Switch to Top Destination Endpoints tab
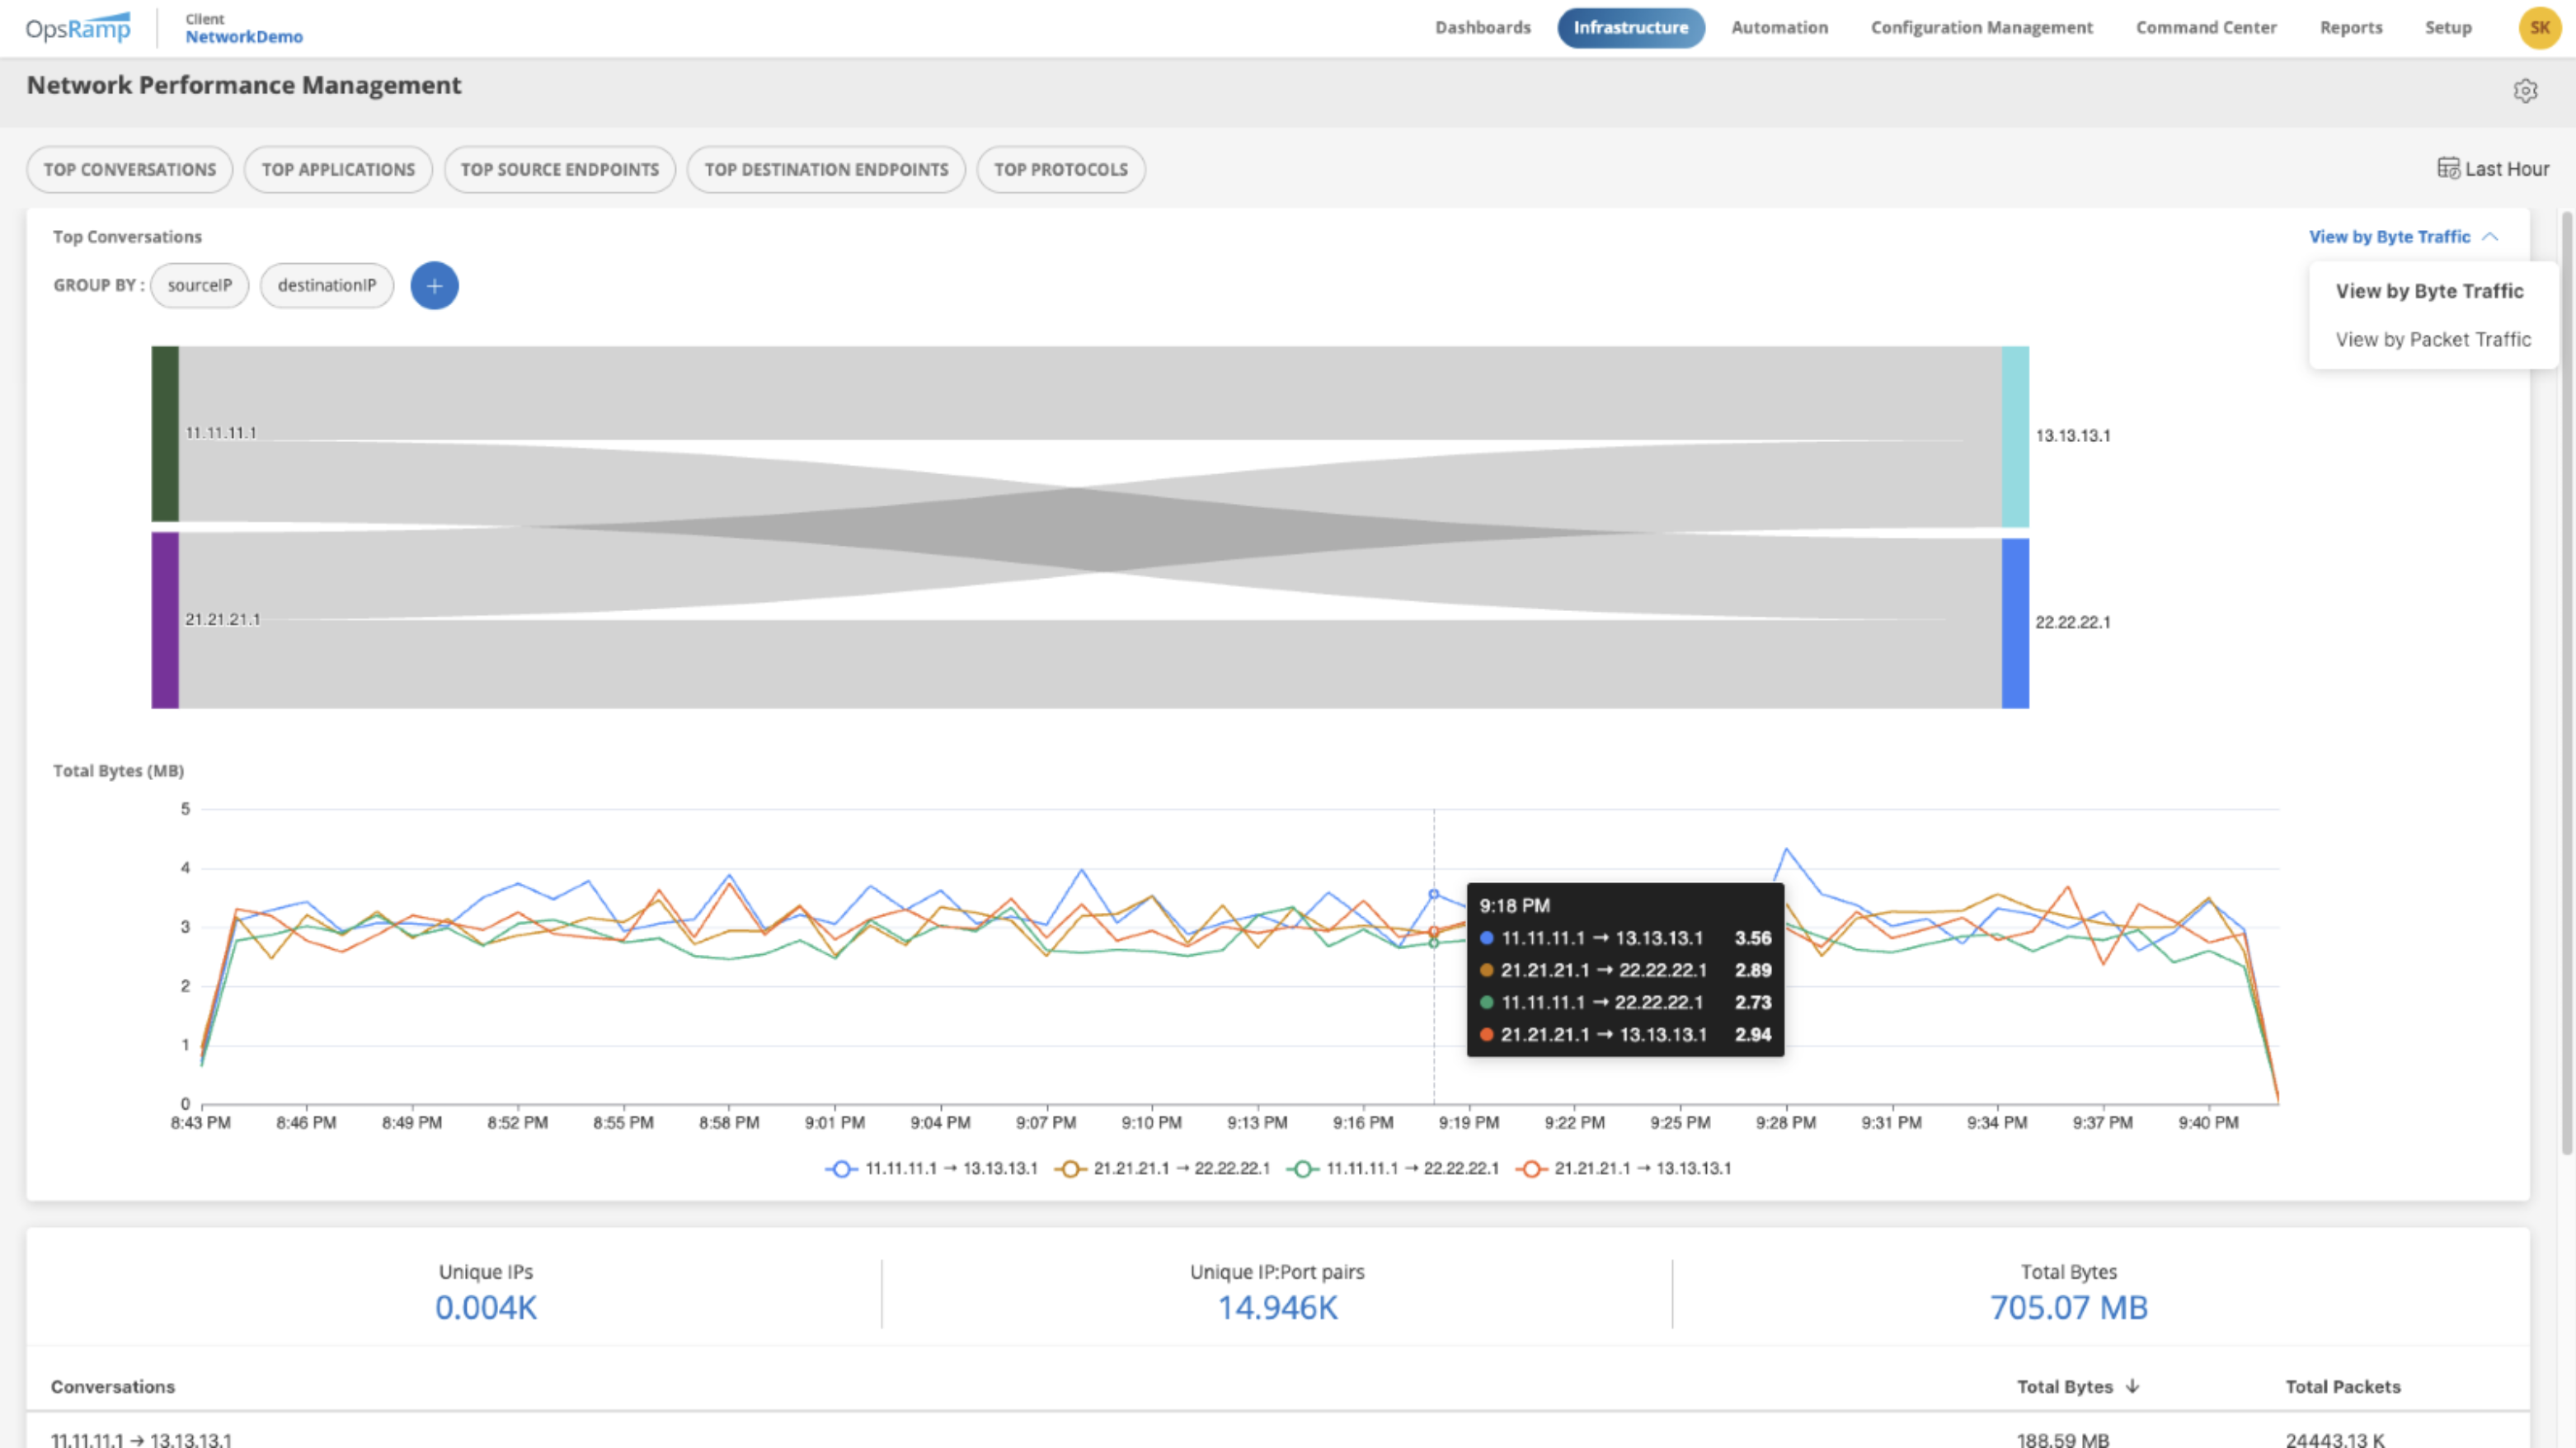This screenshot has height=1448, width=2576. [826, 170]
